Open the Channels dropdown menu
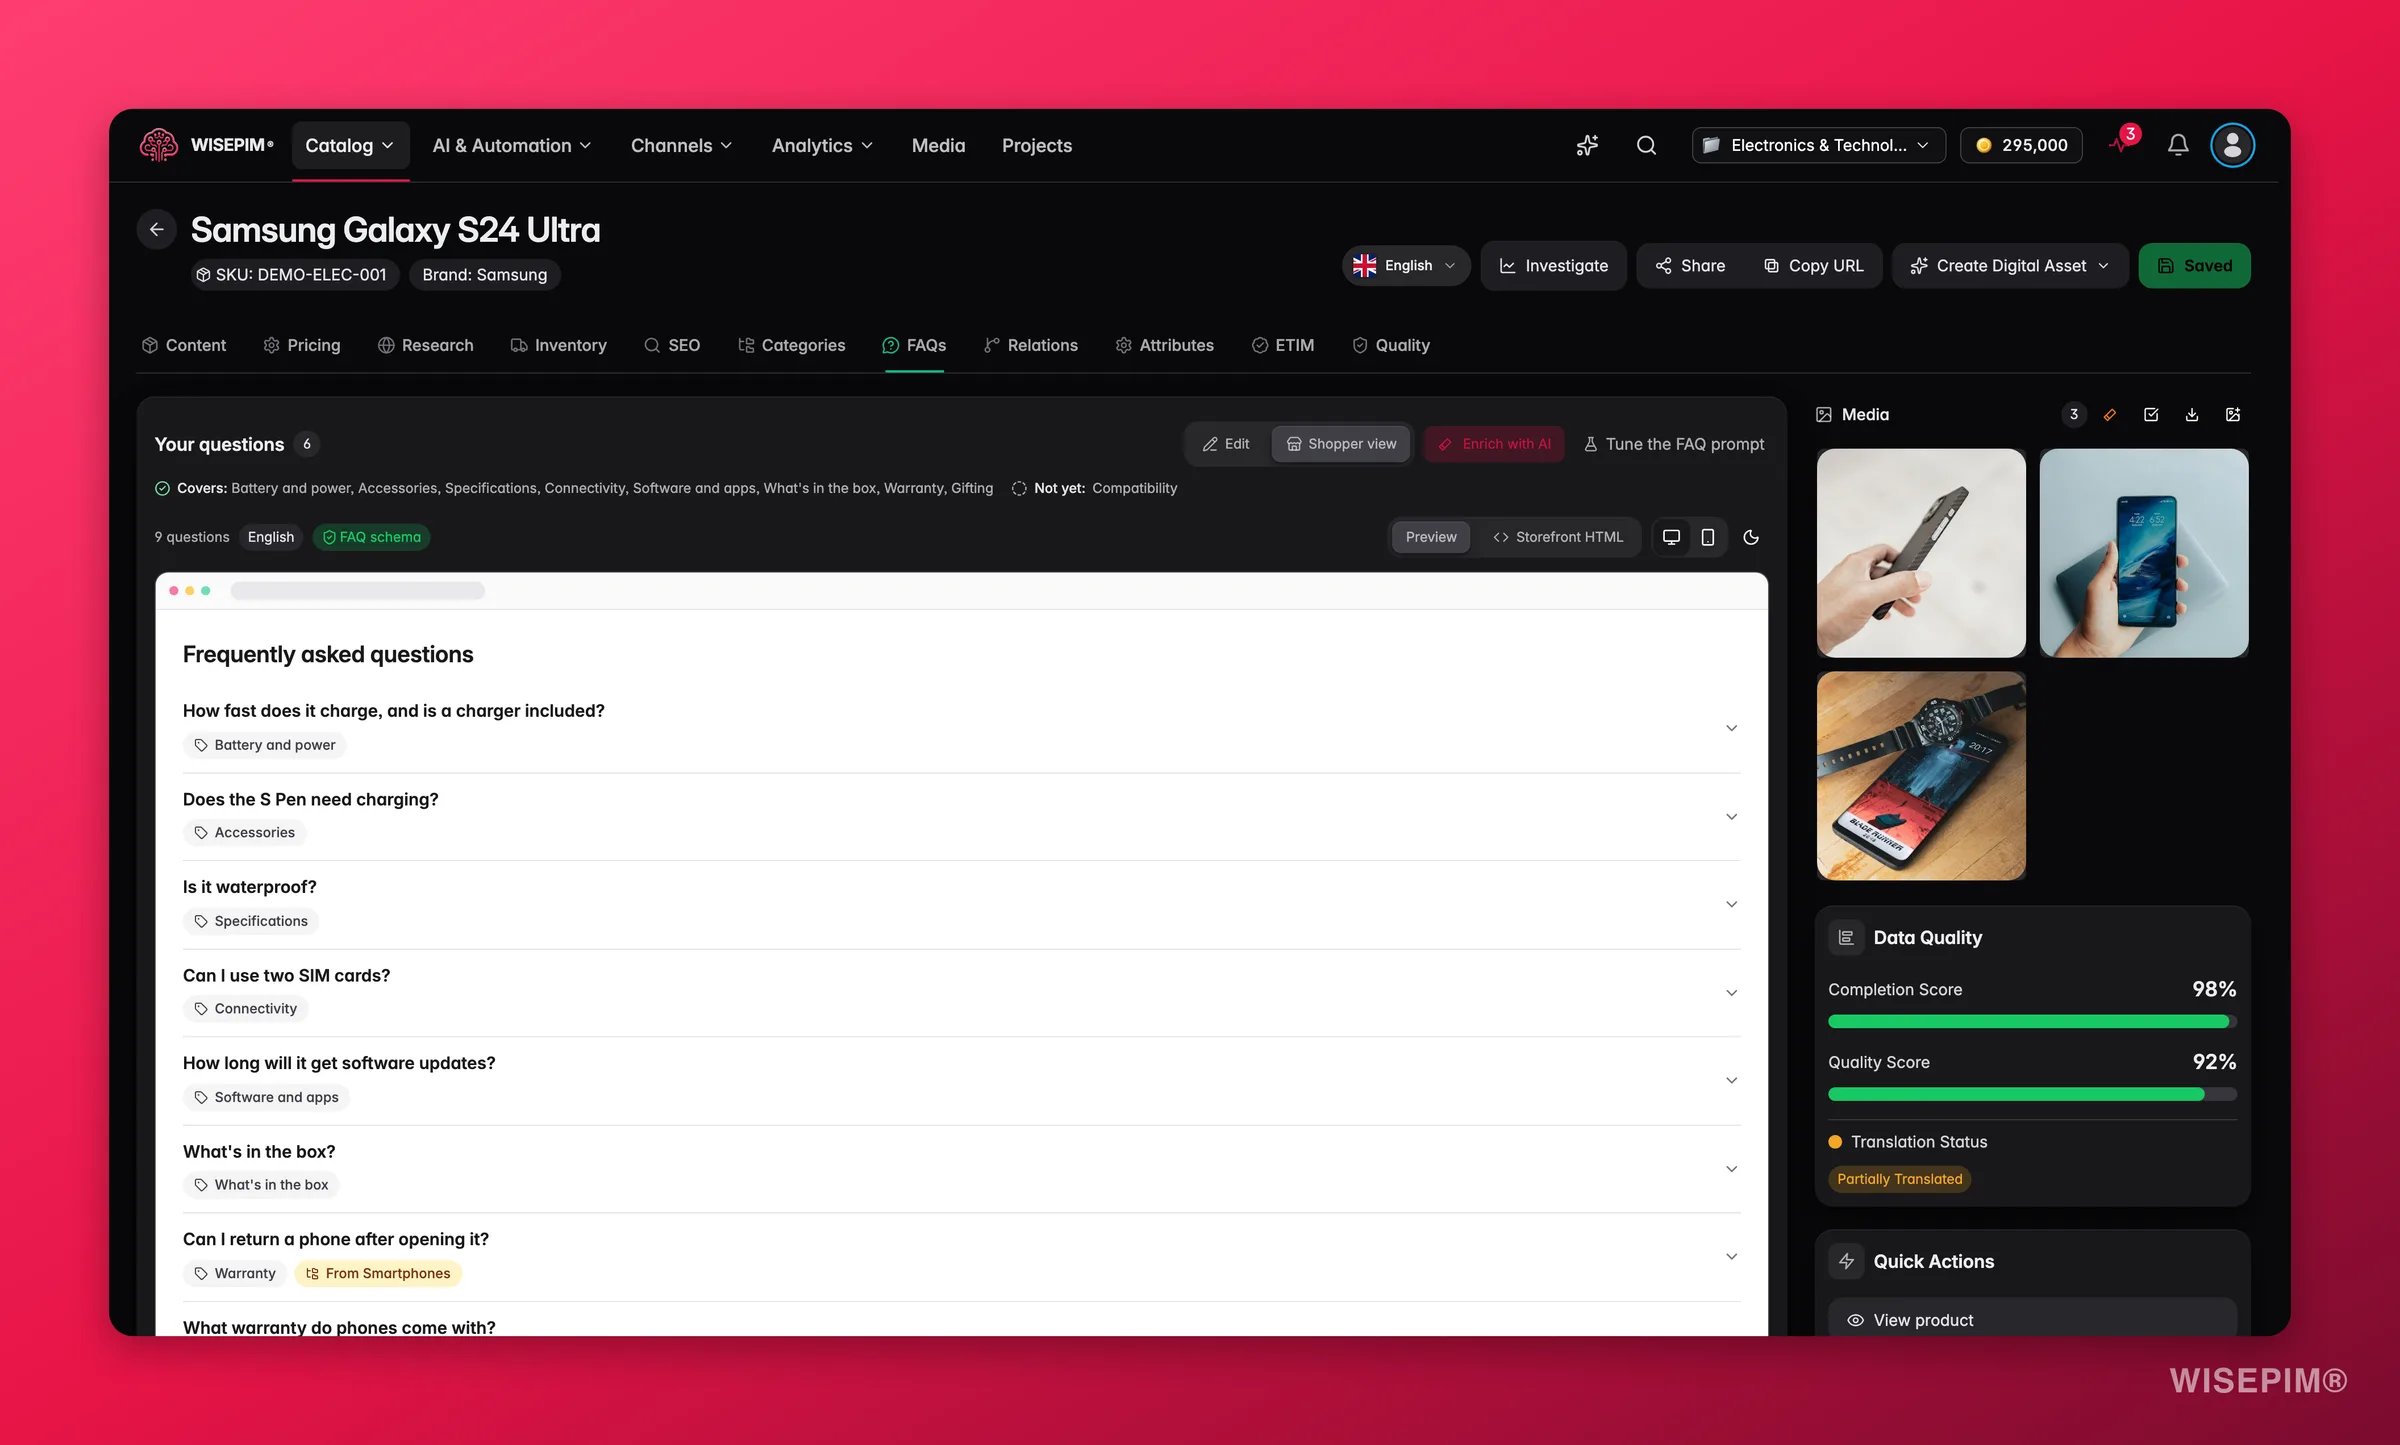 pos(681,146)
